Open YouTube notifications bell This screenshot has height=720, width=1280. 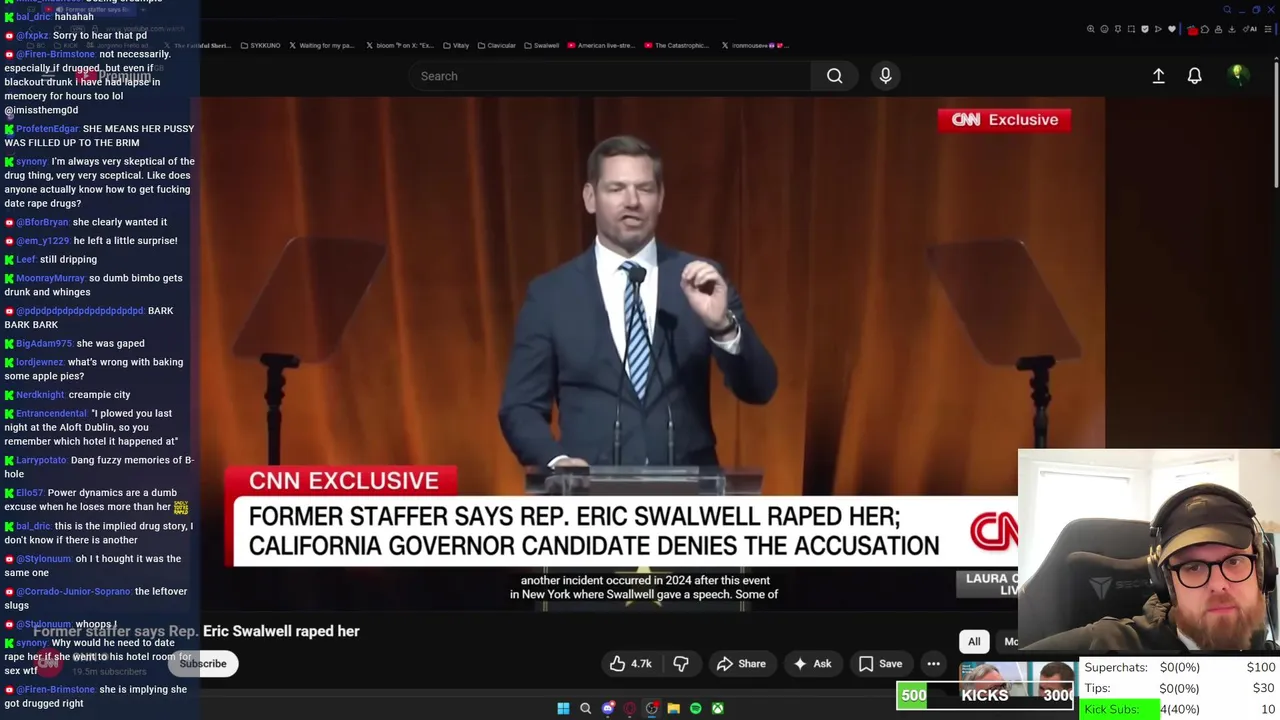[1194, 76]
